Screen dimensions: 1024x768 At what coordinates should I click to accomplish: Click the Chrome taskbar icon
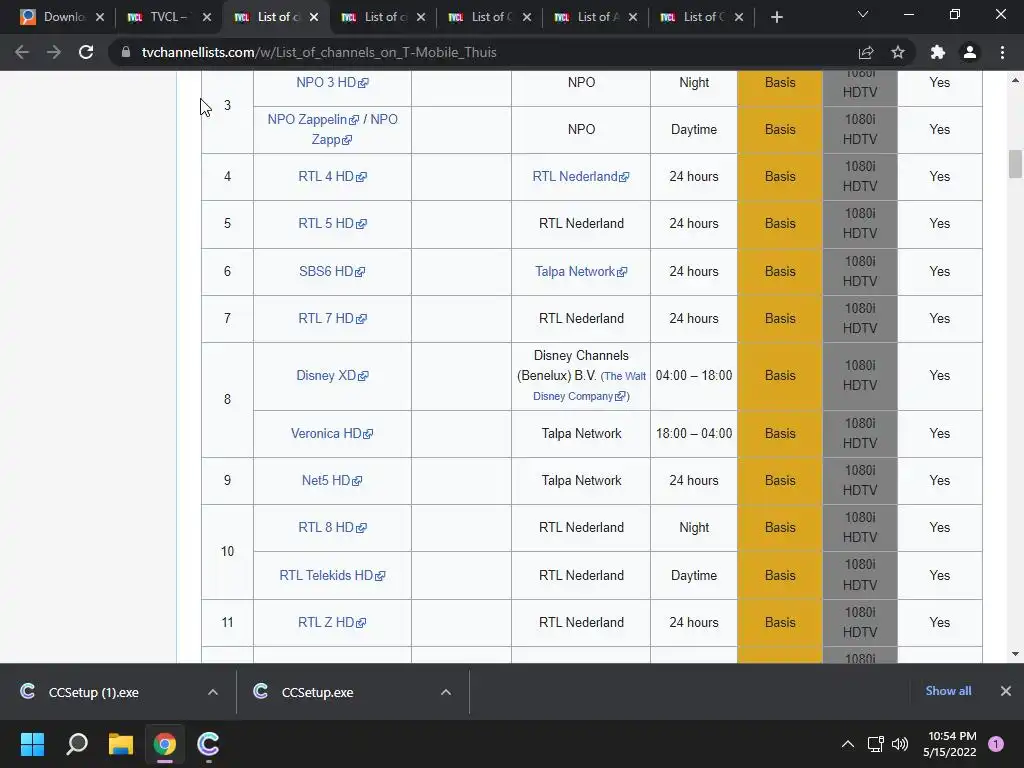(x=165, y=744)
